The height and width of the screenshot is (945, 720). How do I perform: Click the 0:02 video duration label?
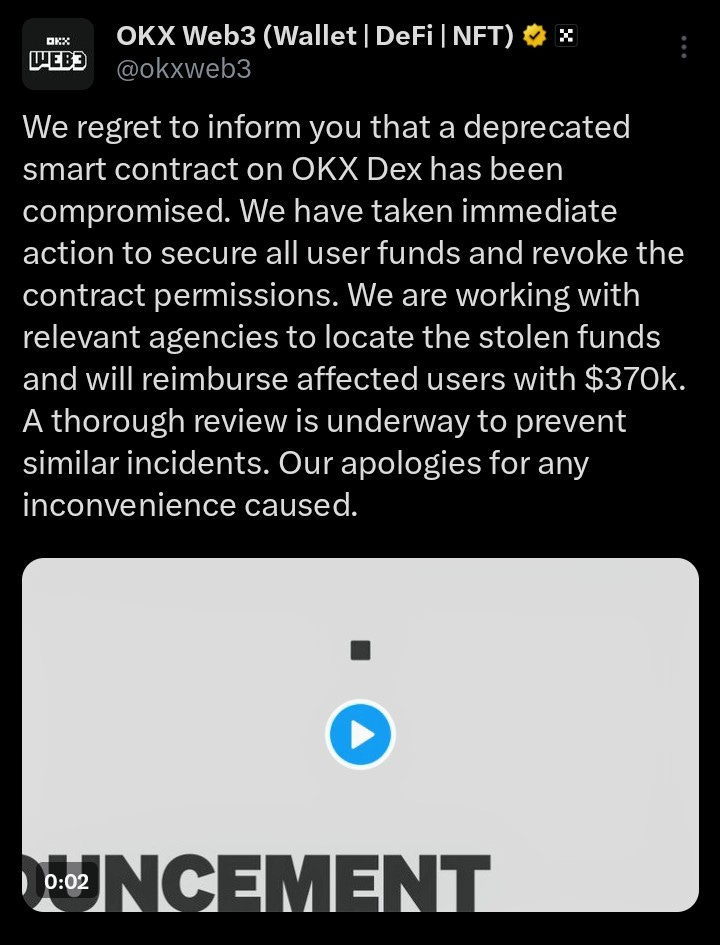tap(66, 882)
